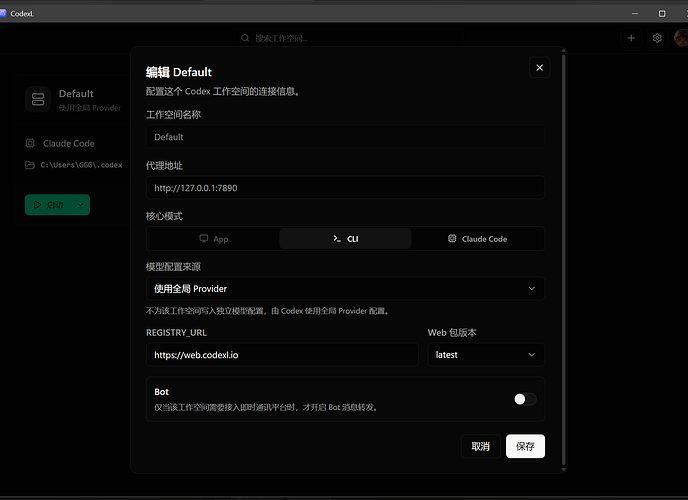688x500 pixels.
Task: Click the magnifier icon in search bar
Action: pyautogui.click(x=245, y=38)
